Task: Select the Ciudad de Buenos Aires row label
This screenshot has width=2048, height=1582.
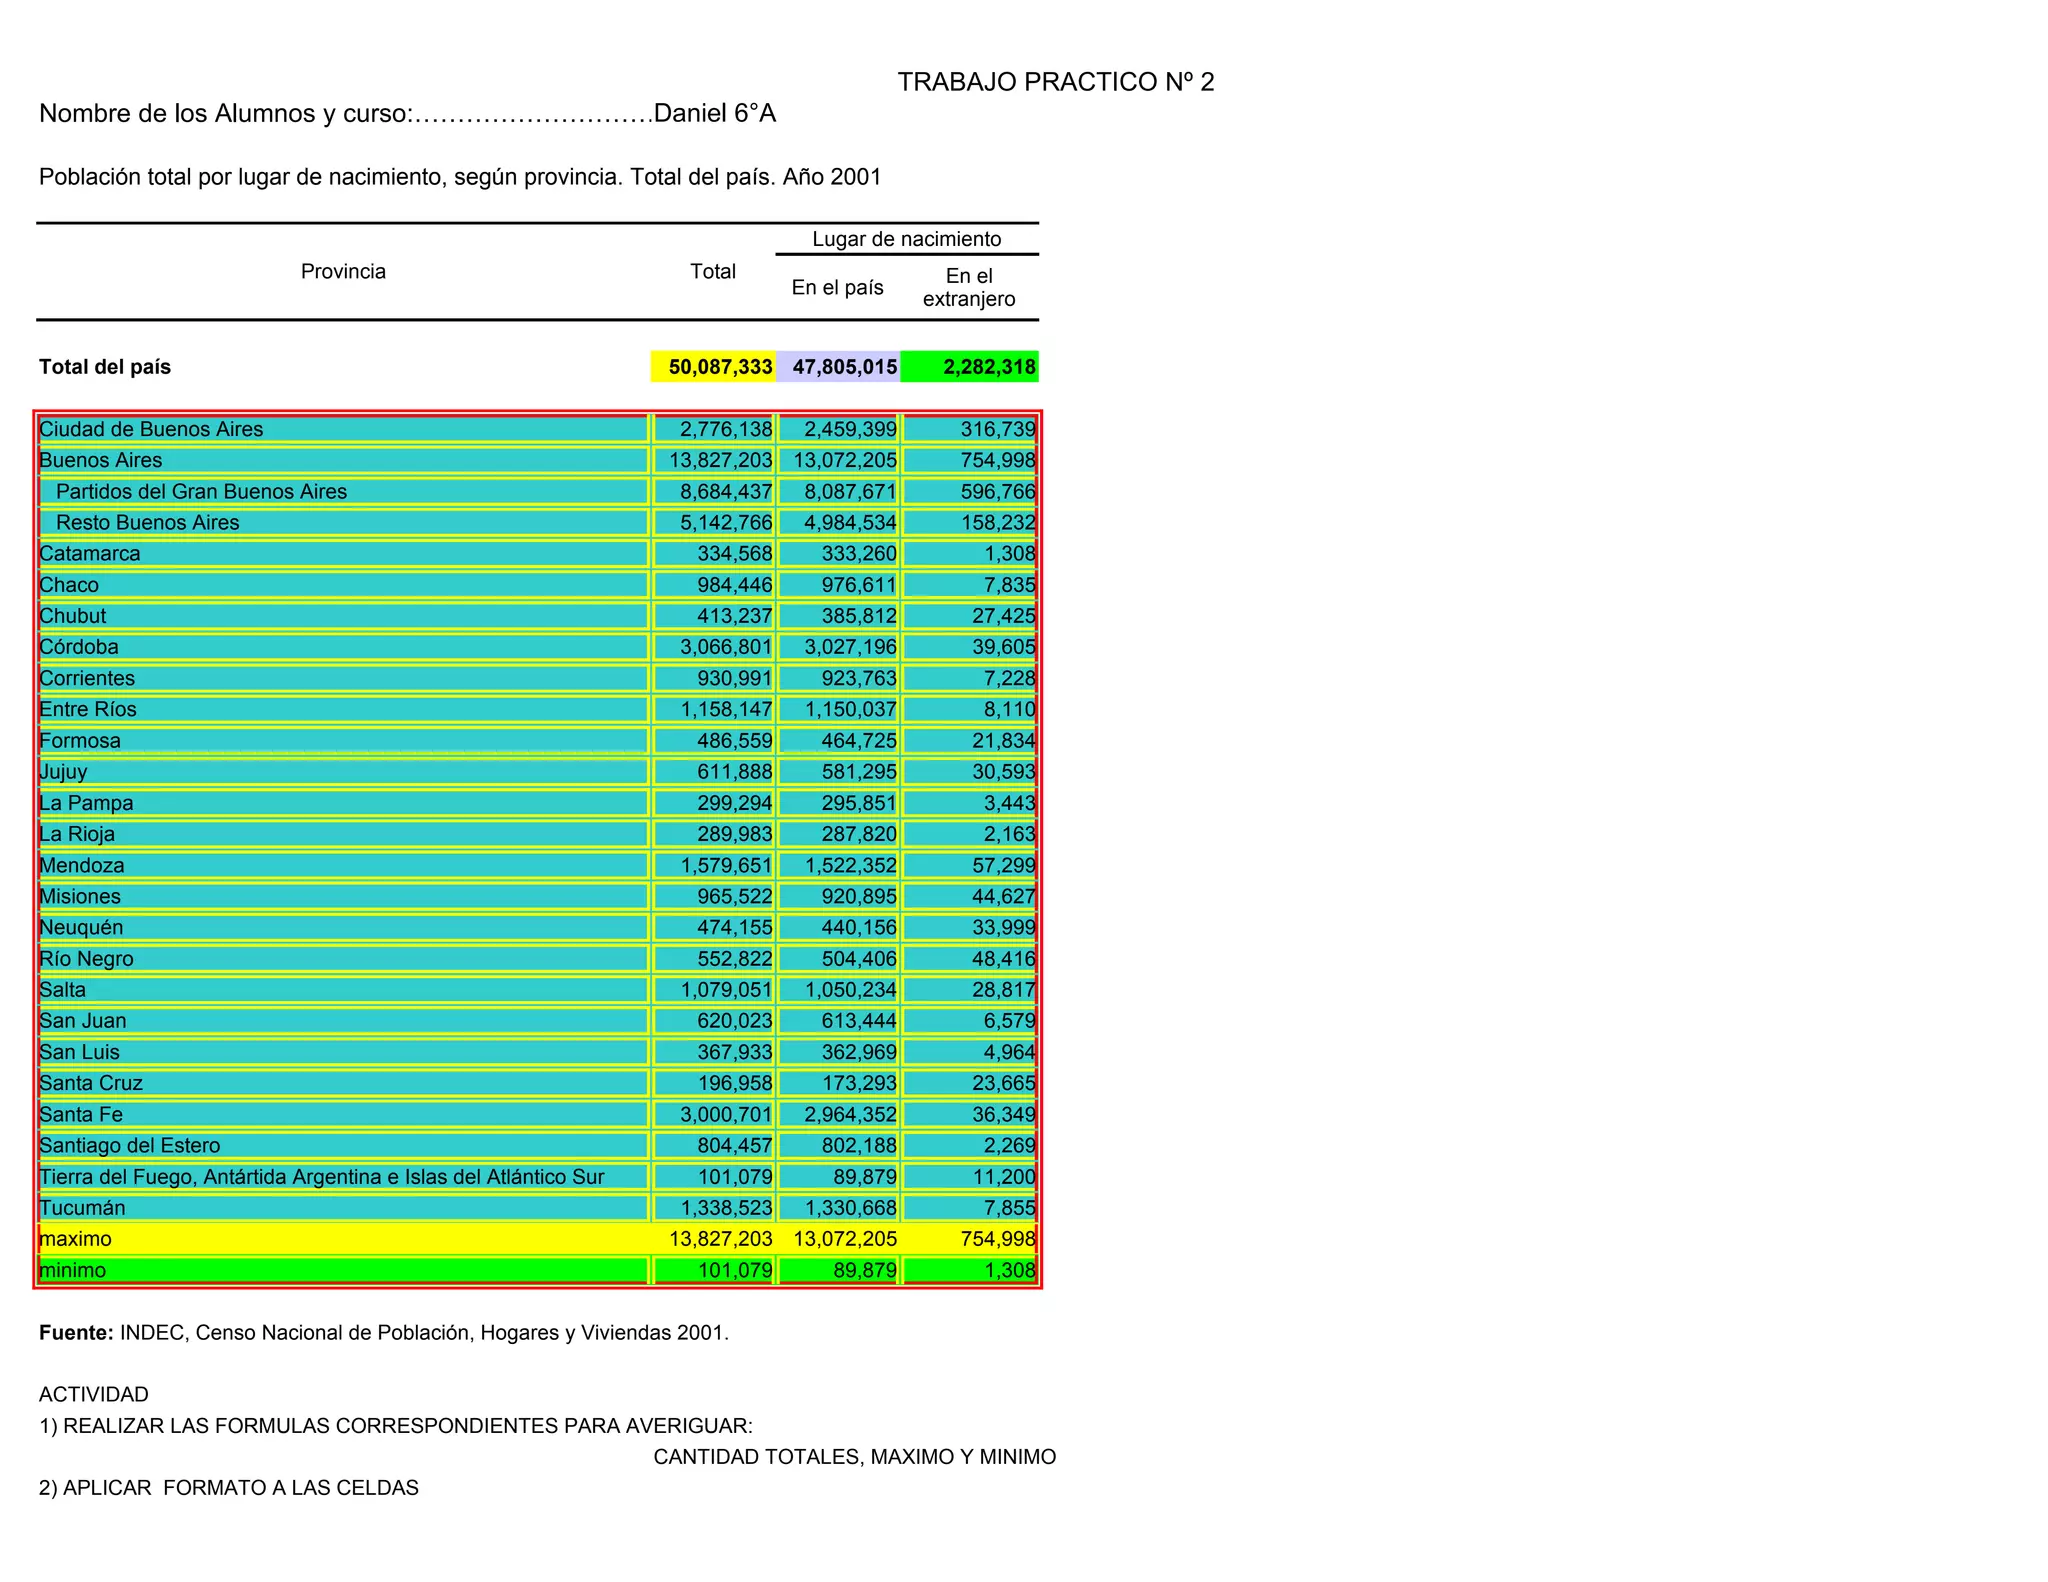Action: [x=151, y=429]
